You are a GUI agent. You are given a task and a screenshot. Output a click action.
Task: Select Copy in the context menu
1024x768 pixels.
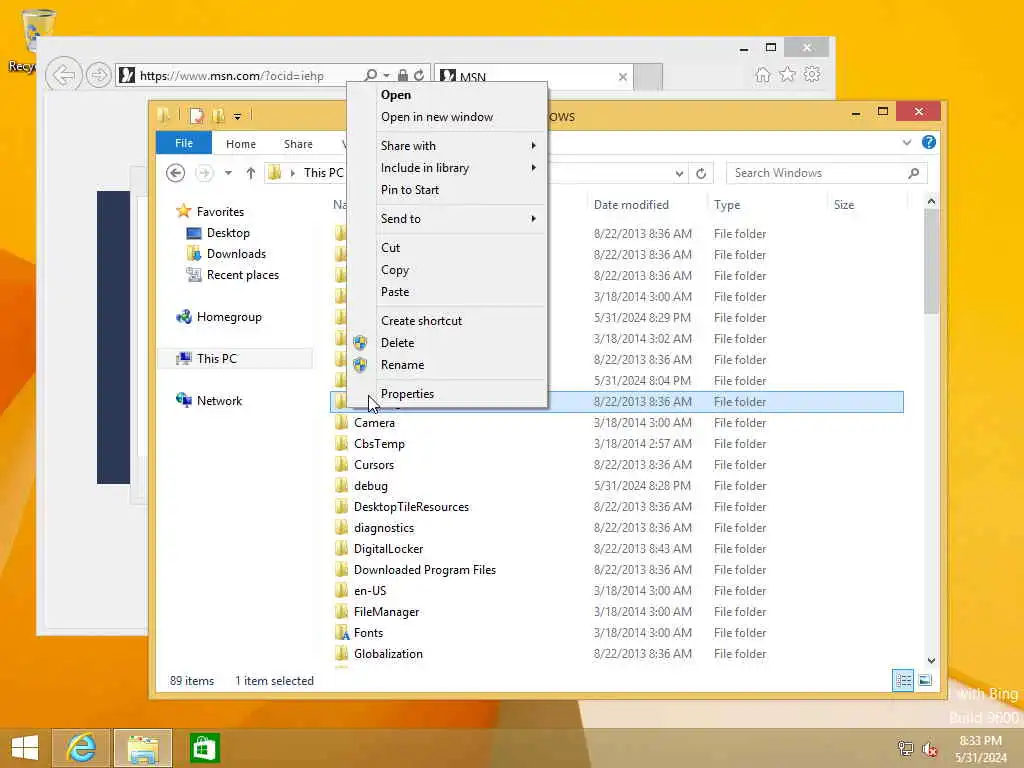tap(447, 270)
